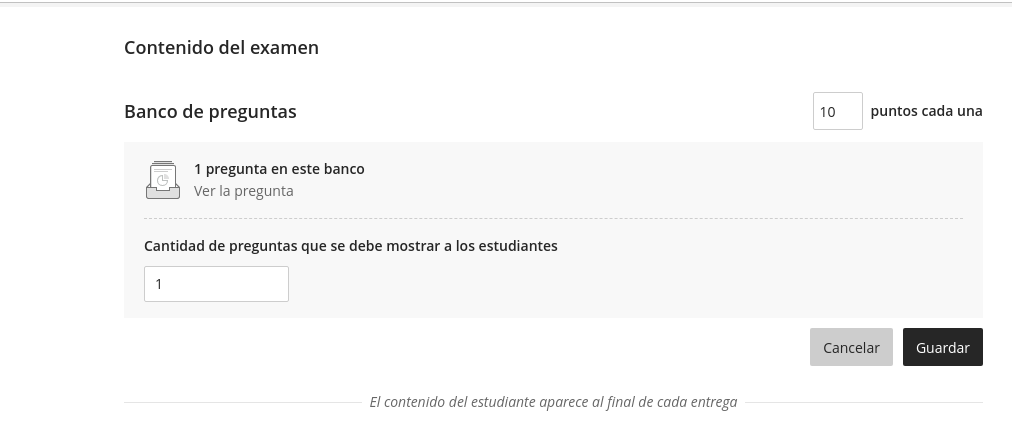Click the Cantidad de preguntas label
This screenshot has height=447, width=1012.
pos(350,246)
